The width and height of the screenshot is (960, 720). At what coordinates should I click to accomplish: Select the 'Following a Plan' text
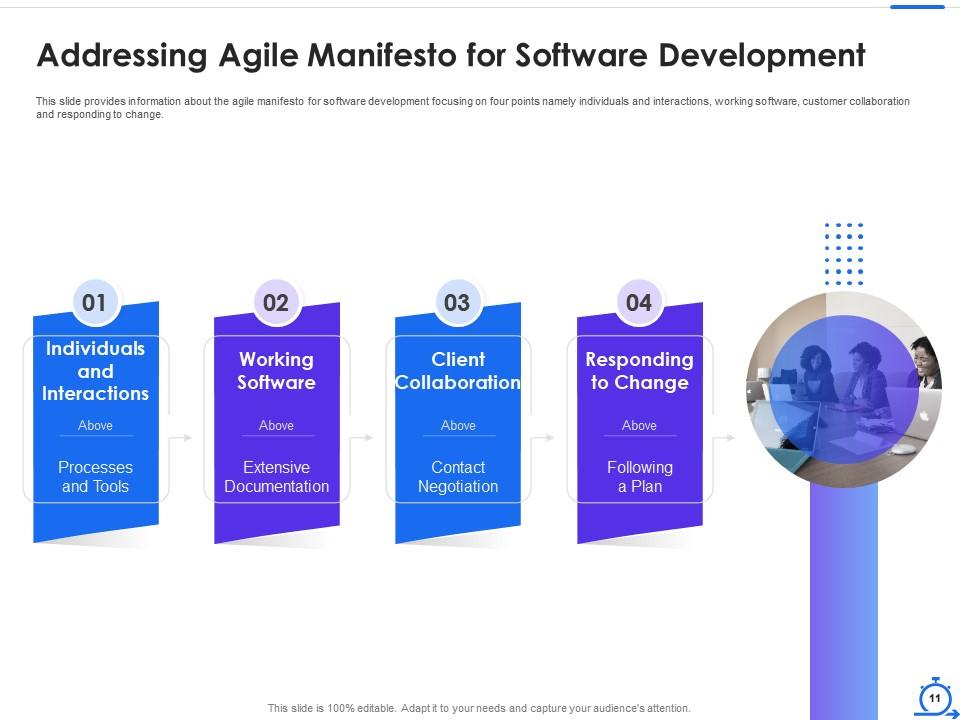point(639,477)
